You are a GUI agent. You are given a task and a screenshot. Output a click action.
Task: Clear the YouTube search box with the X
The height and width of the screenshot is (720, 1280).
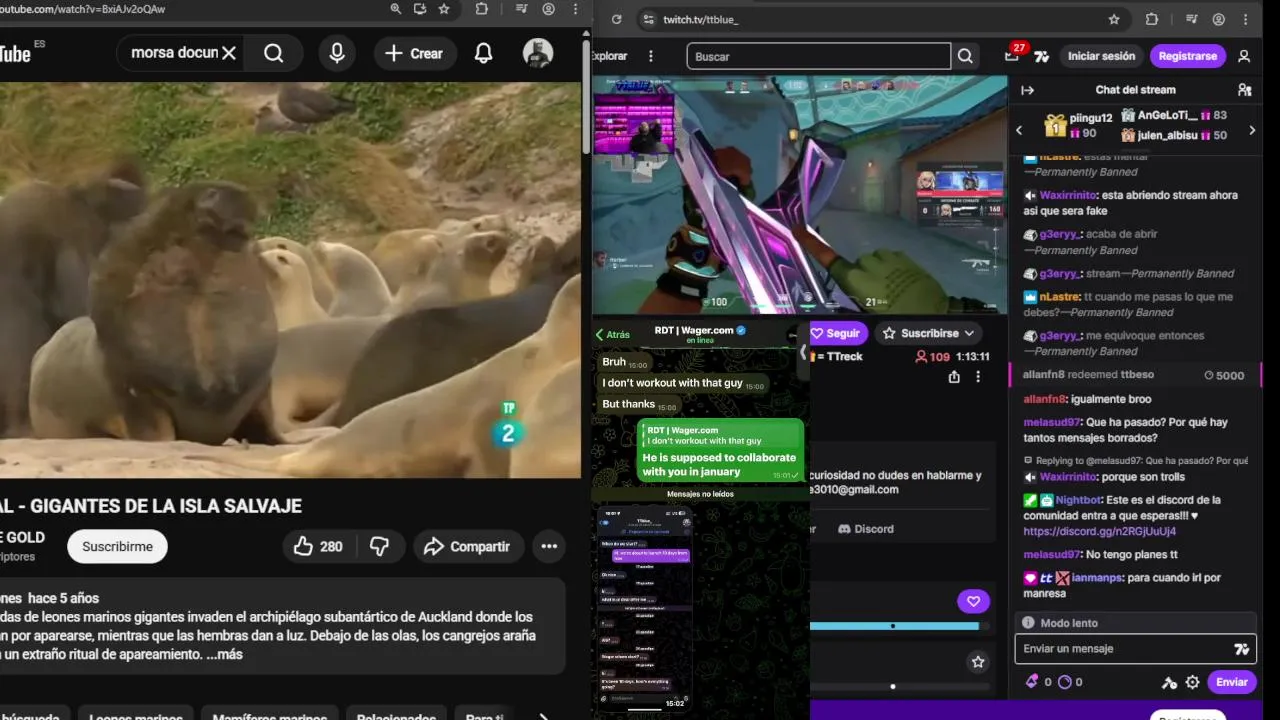(x=229, y=53)
